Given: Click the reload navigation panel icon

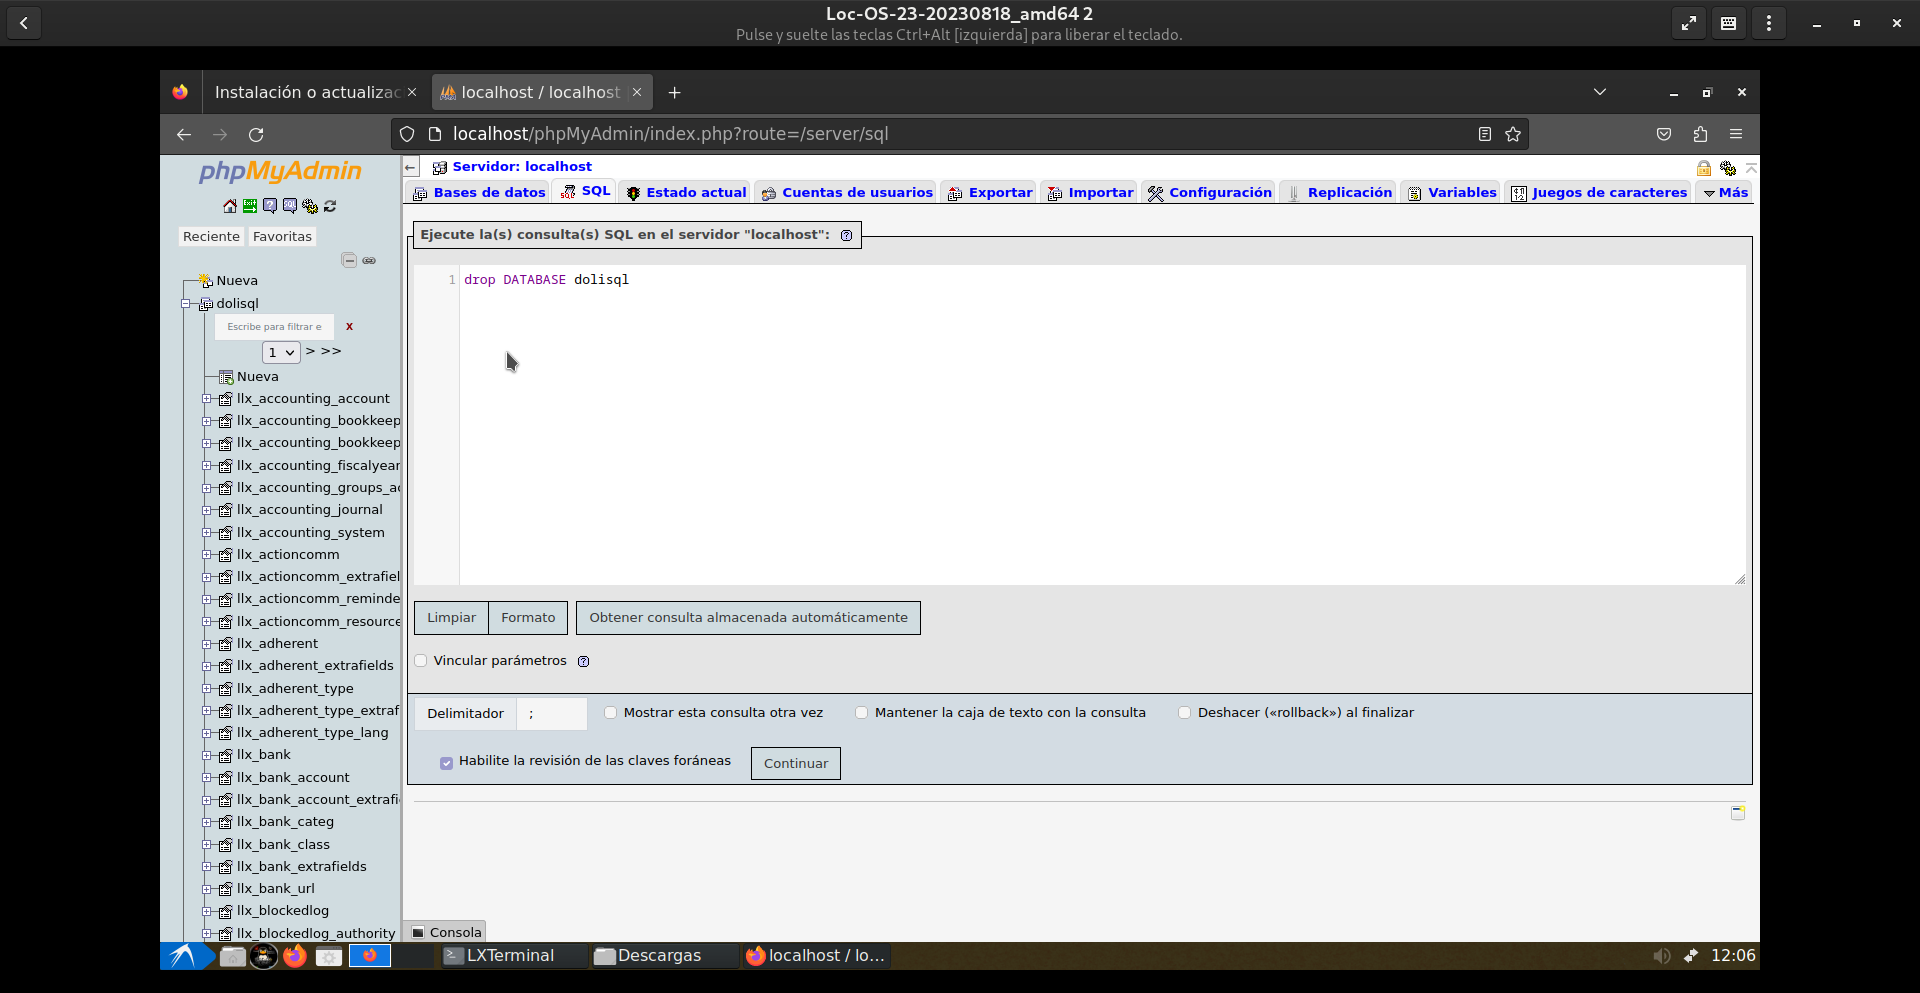Looking at the screenshot, I should pos(330,206).
